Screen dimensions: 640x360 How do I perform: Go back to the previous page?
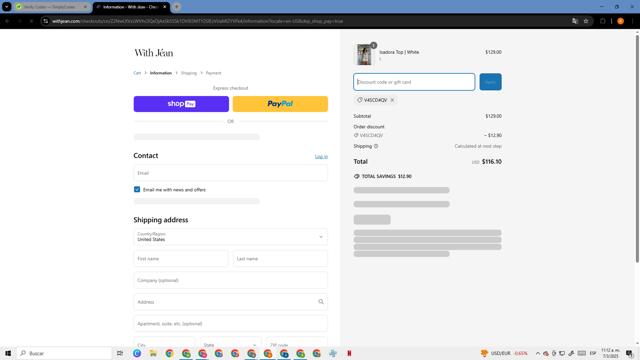point(7,21)
